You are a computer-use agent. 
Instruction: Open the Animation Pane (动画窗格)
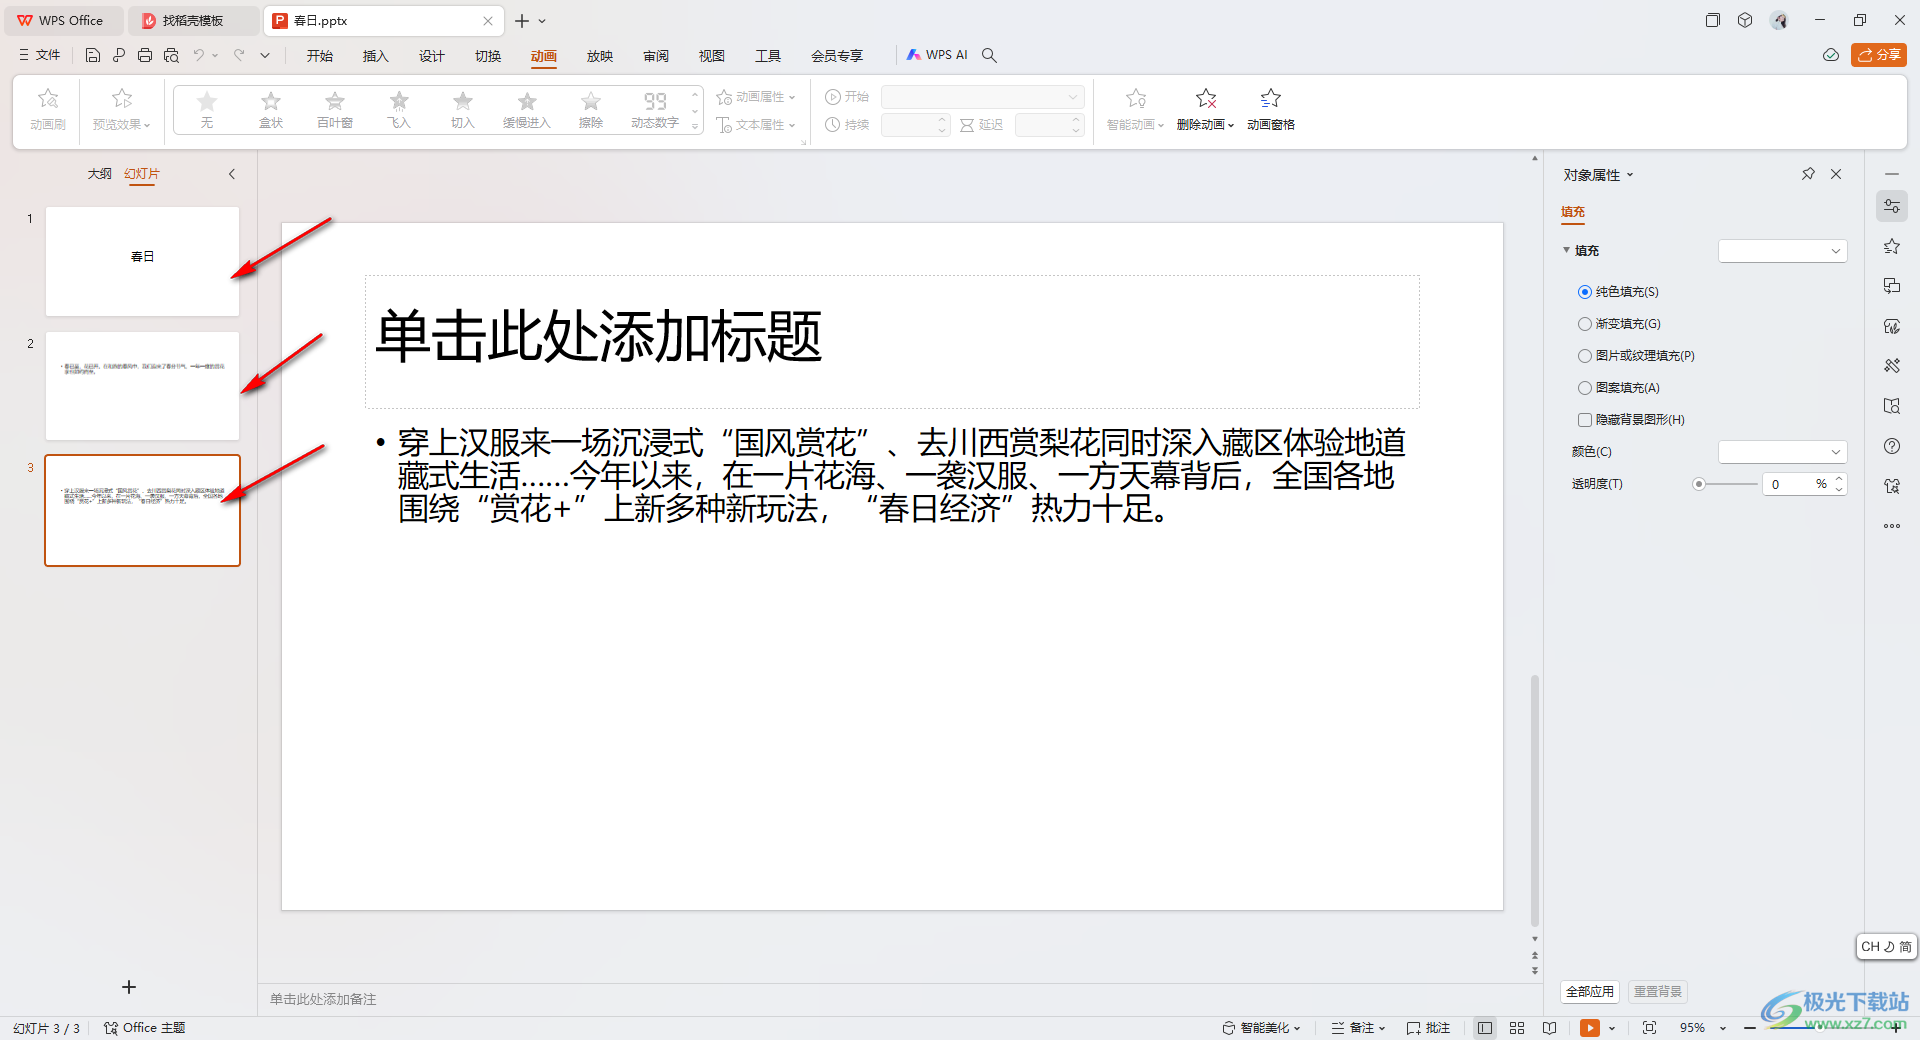[1270, 108]
